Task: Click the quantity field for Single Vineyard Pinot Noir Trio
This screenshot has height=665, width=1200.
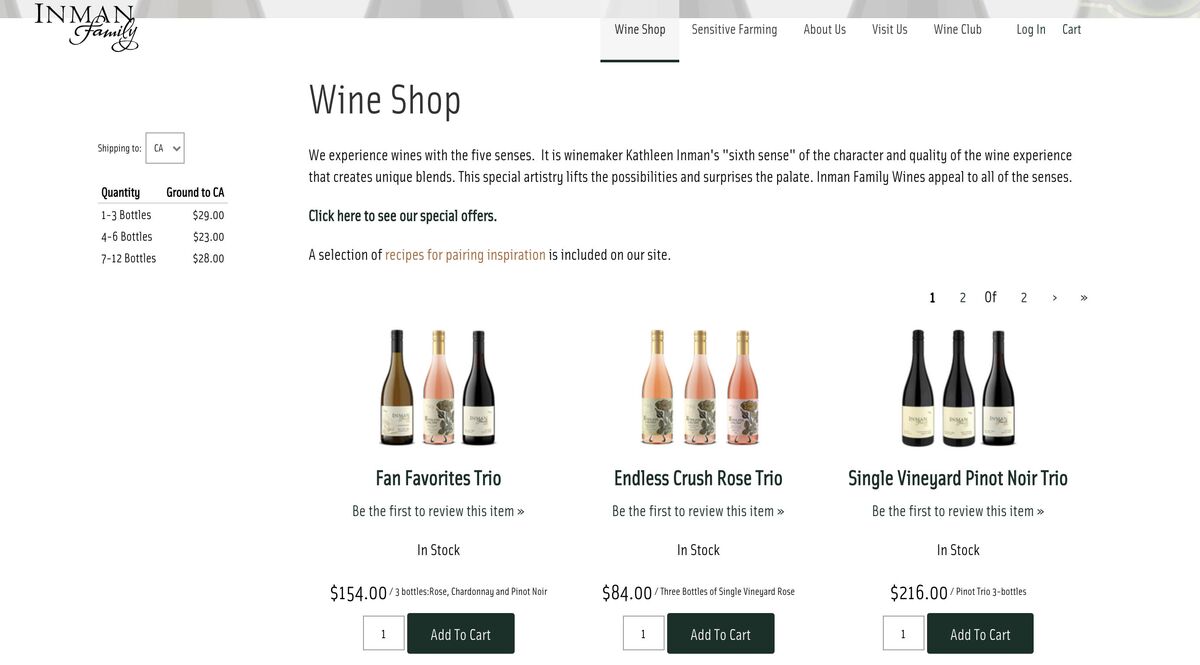Action: [903, 633]
